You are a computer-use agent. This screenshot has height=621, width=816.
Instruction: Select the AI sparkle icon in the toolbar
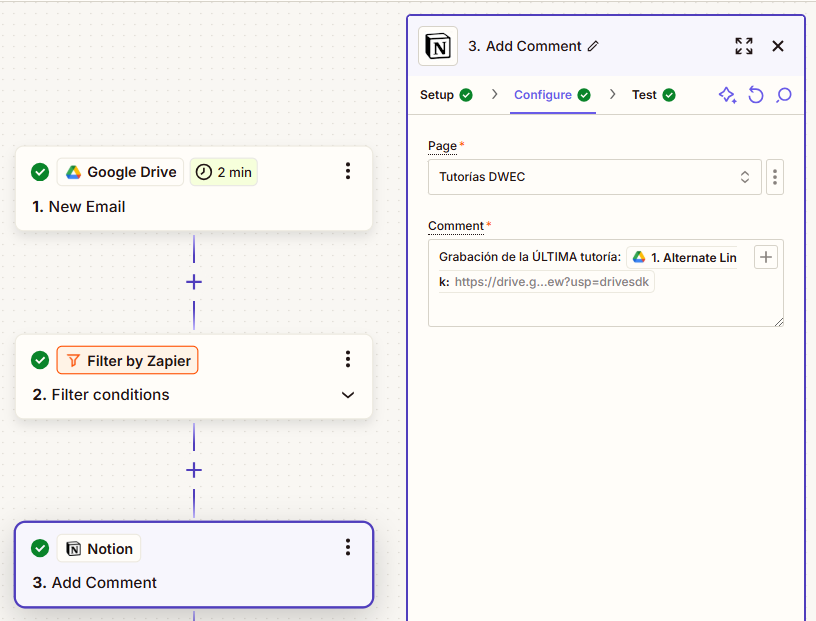click(x=727, y=94)
